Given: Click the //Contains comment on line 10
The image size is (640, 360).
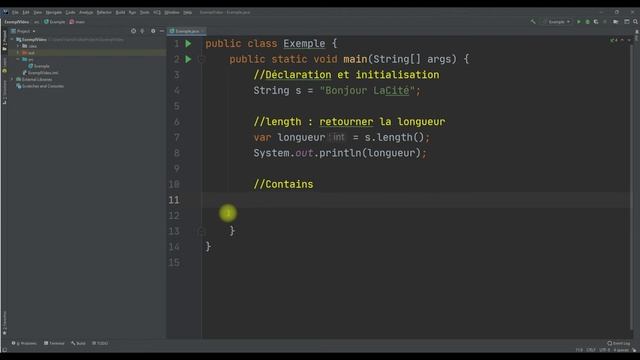Looking at the screenshot, I should pyautogui.click(x=283, y=184).
